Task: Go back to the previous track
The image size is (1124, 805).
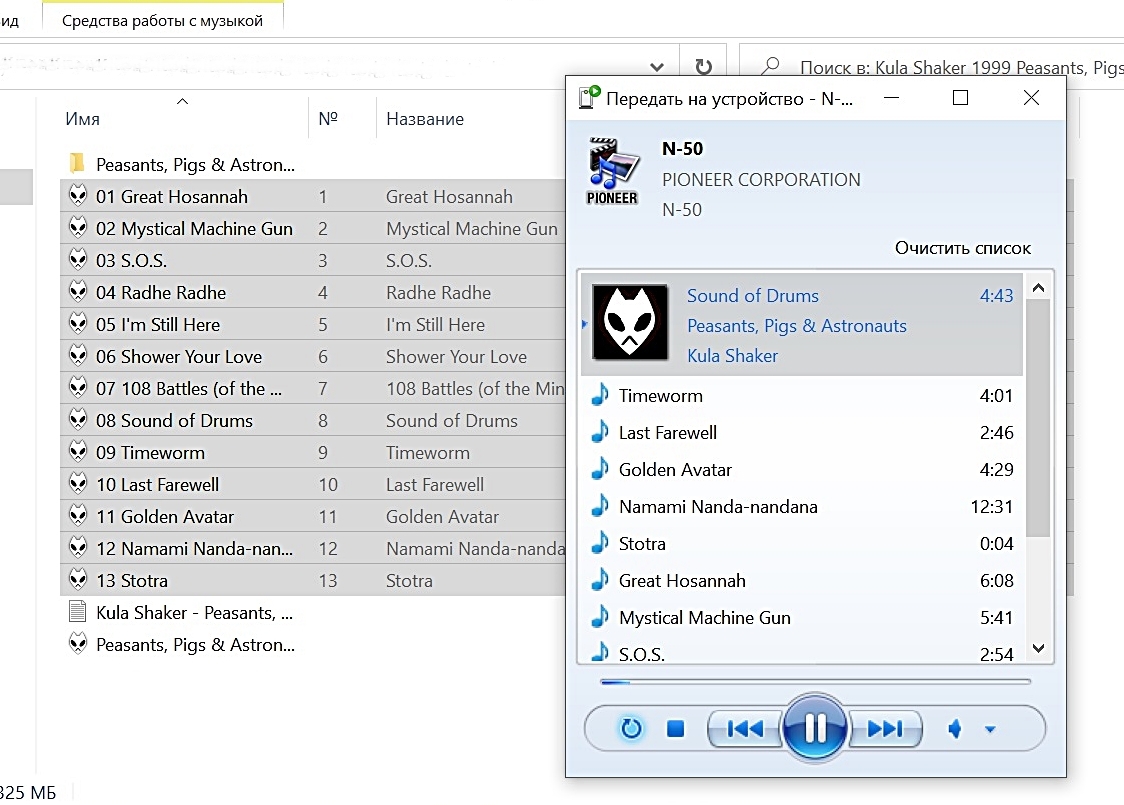Action: click(x=745, y=729)
